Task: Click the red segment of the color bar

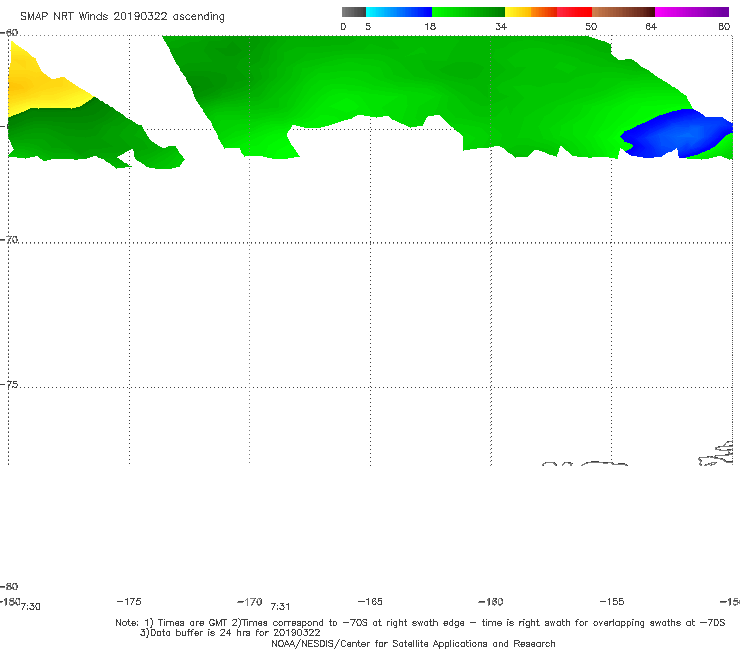Action: point(574,12)
